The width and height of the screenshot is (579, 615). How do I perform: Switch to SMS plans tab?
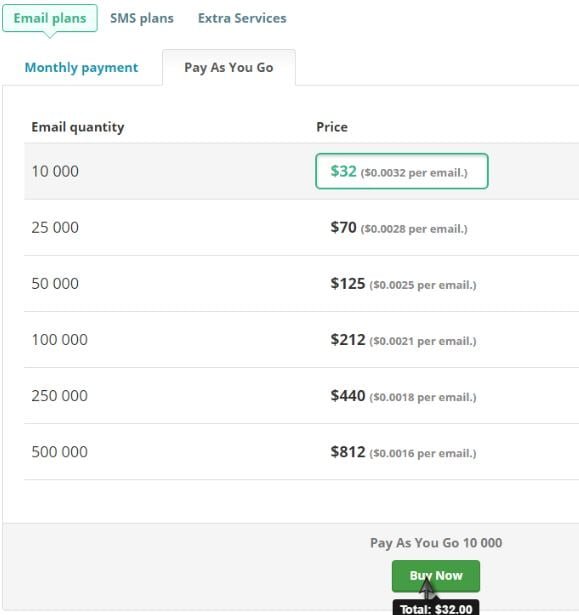142,18
